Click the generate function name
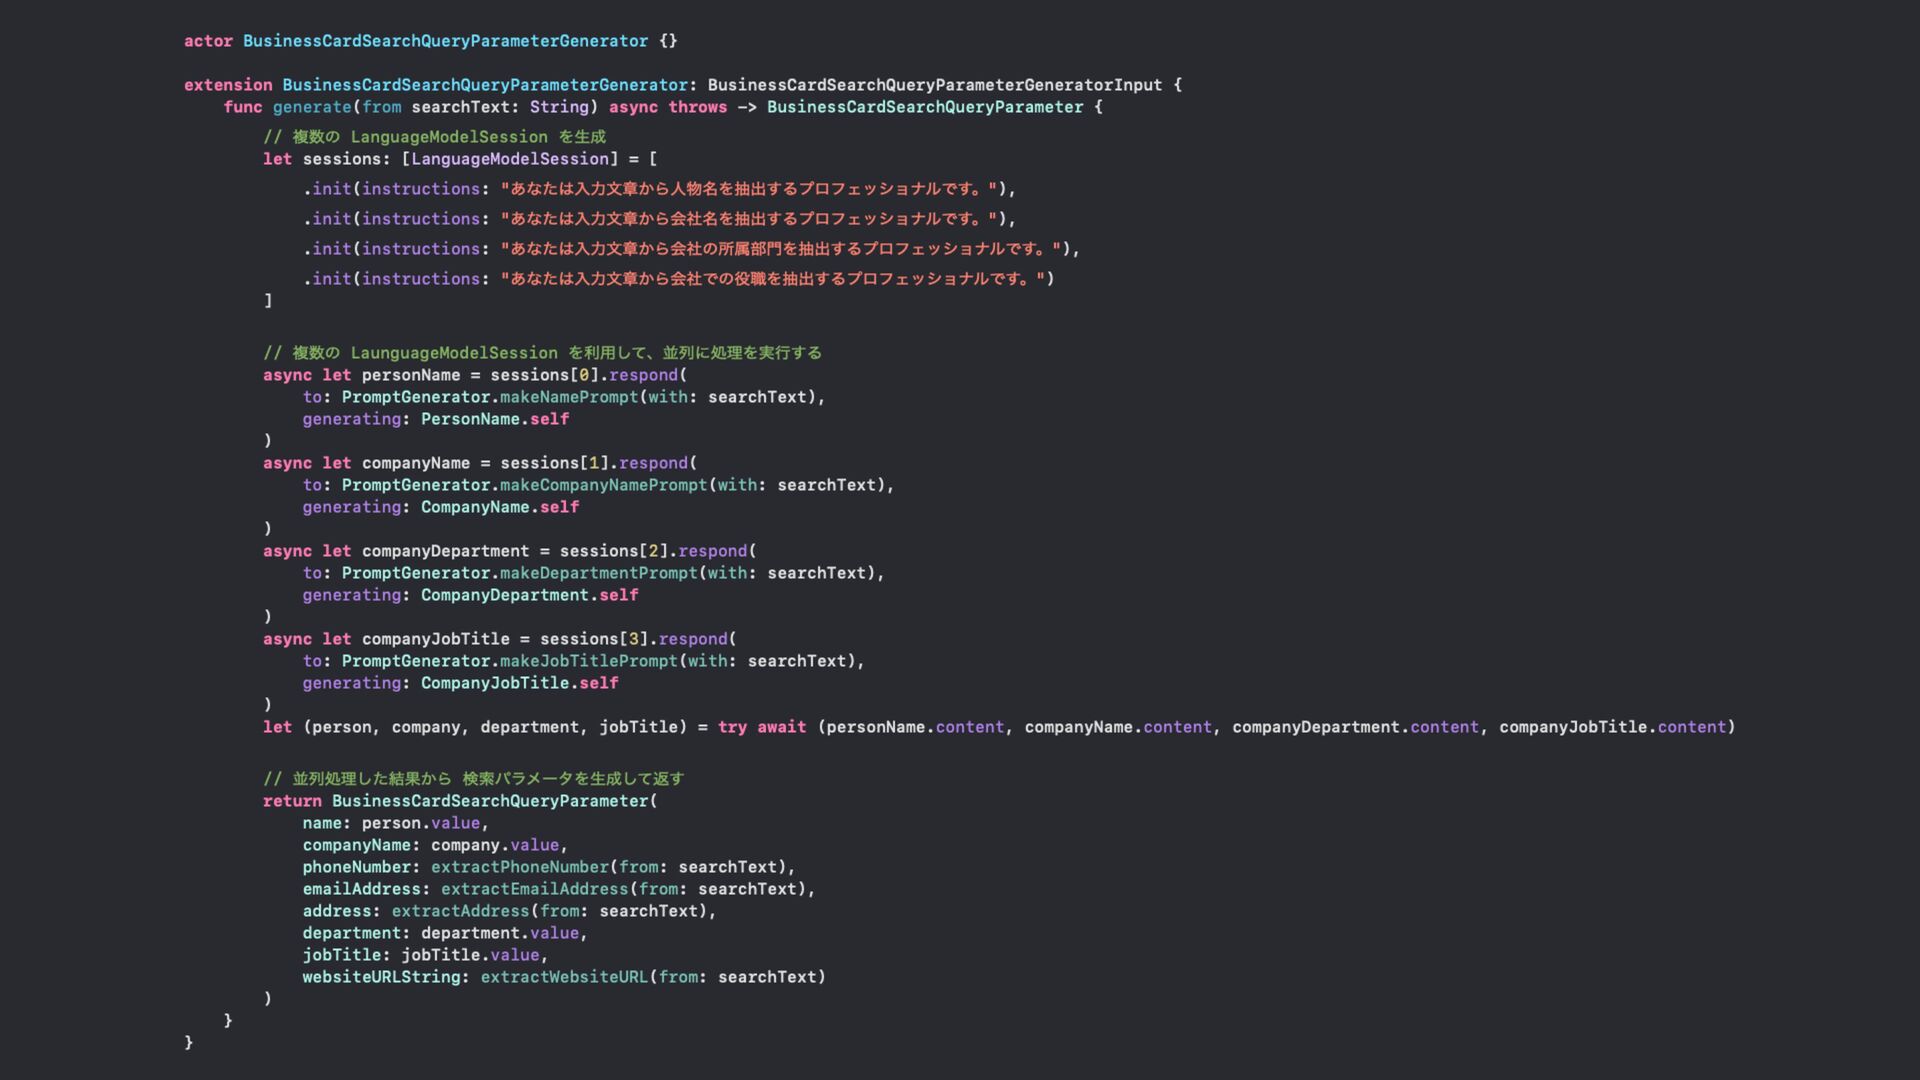 [x=312, y=107]
